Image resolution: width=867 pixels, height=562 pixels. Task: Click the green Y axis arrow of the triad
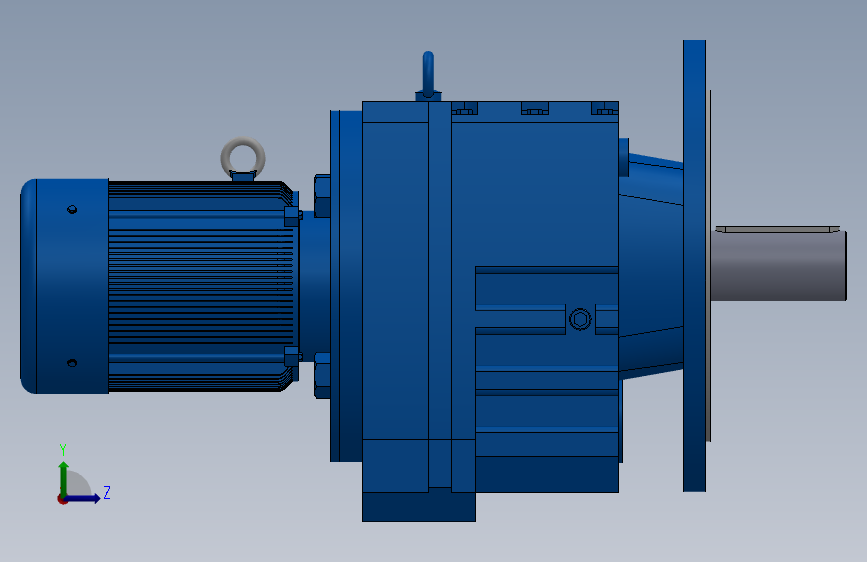tap(64, 478)
